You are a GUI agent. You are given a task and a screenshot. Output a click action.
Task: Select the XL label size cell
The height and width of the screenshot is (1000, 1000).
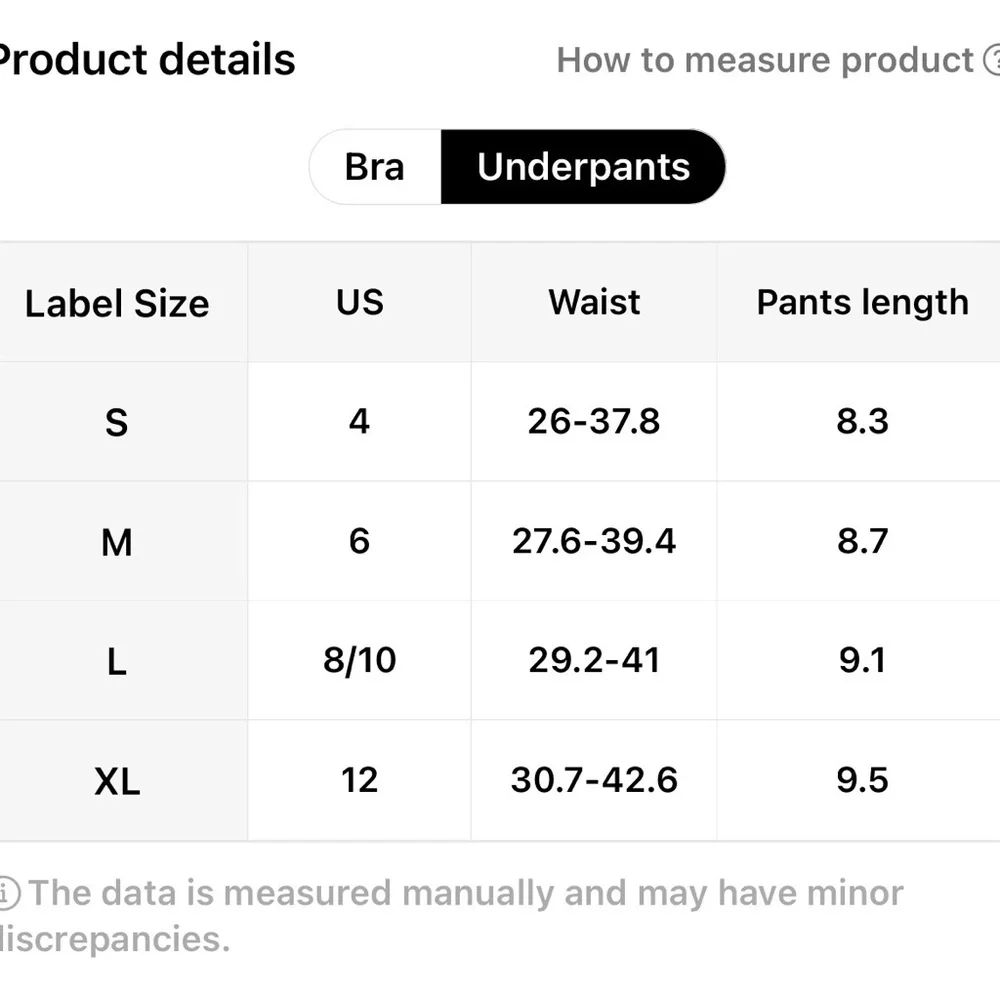coord(117,782)
